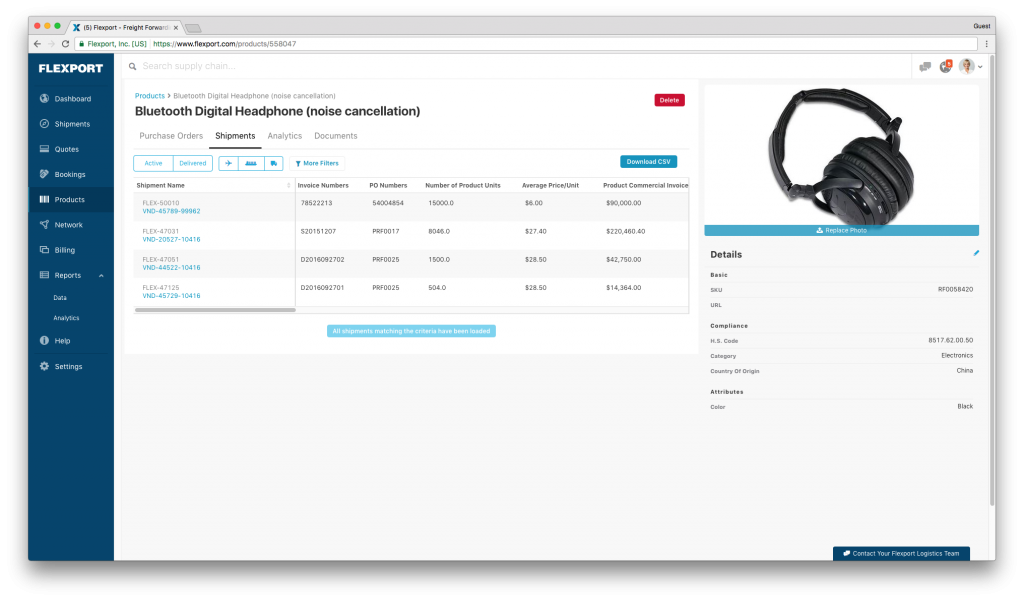Click the browser back arrow

click(x=37, y=44)
